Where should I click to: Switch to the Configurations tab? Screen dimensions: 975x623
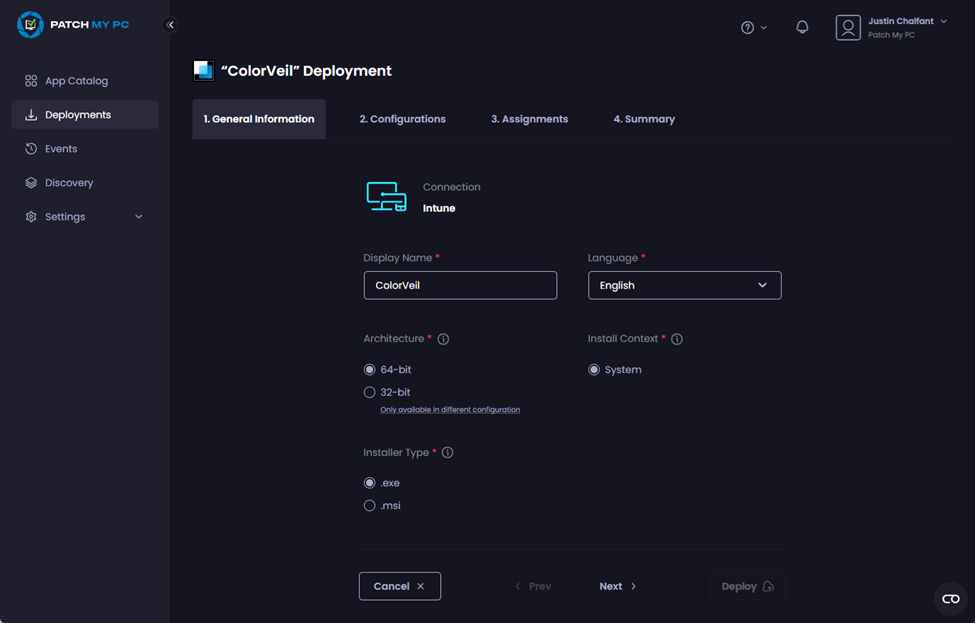click(402, 118)
